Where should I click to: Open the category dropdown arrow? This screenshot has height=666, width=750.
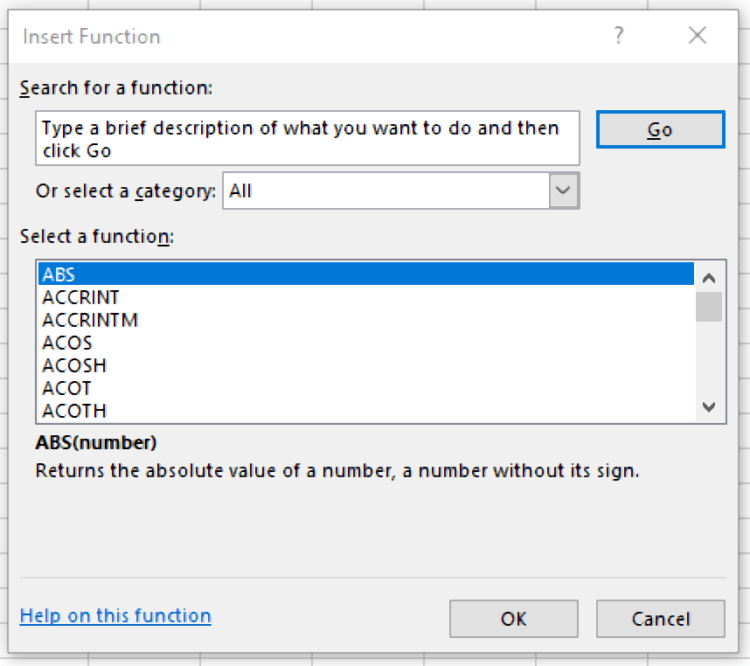pos(565,190)
